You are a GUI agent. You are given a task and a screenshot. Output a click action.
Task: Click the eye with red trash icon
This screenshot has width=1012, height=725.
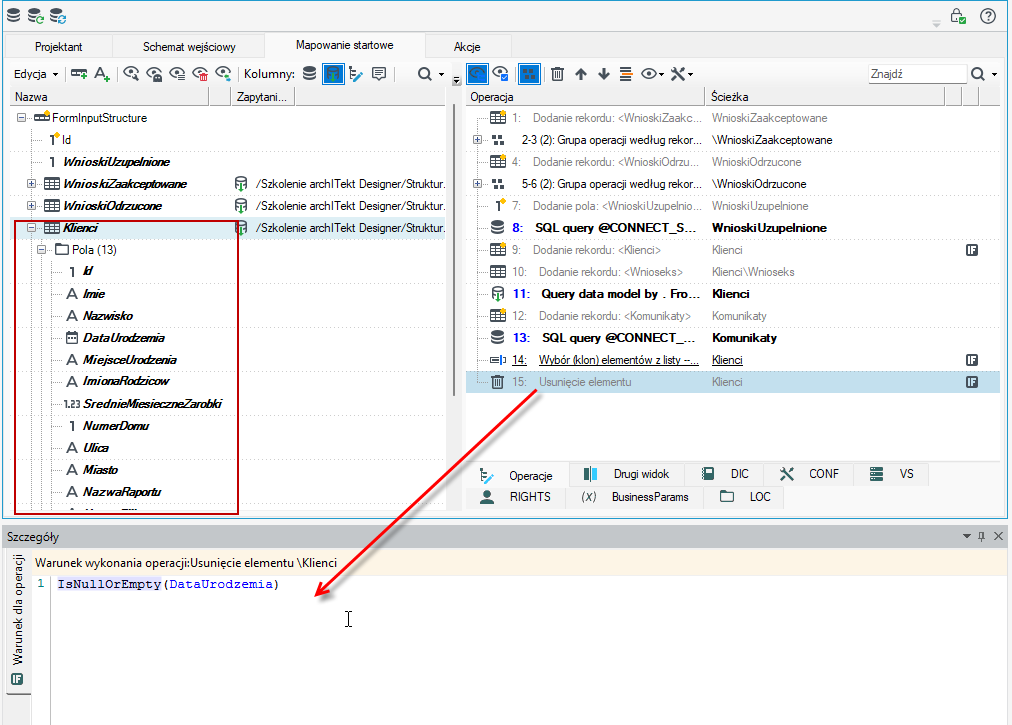[200, 74]
